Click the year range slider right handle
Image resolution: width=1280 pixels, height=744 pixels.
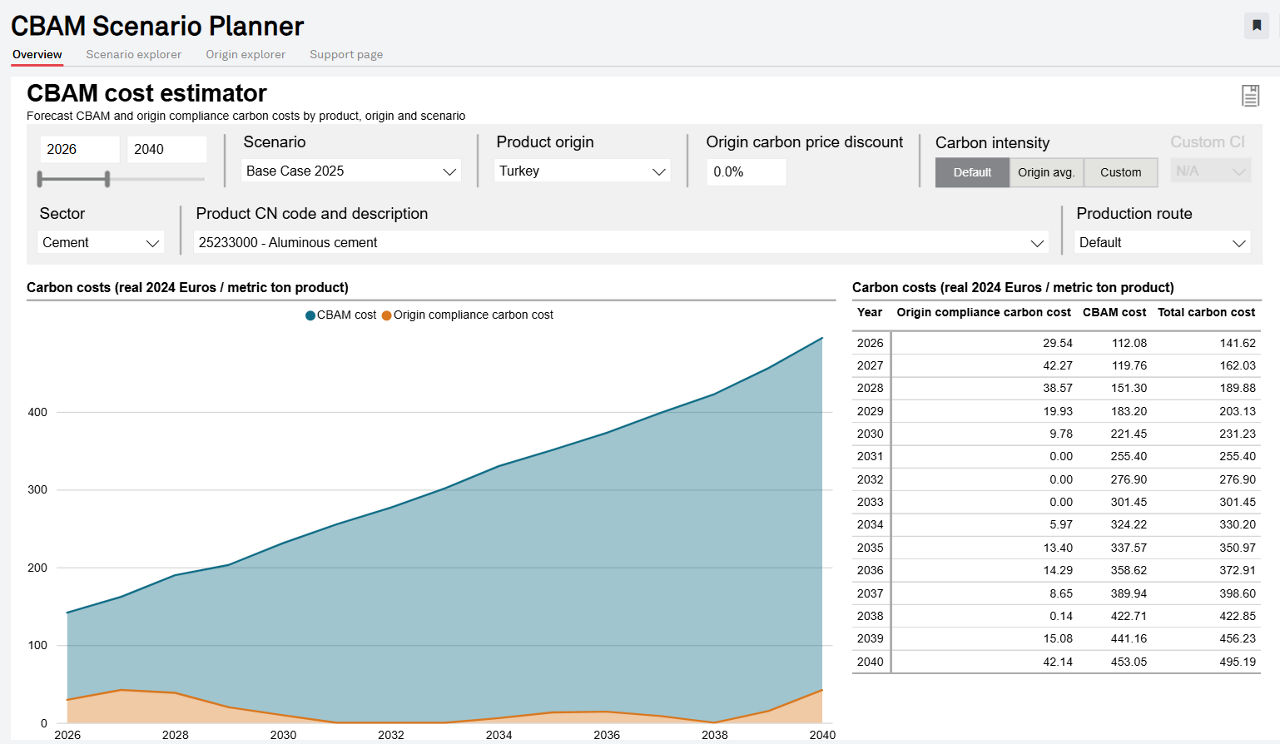coord(107,179)
